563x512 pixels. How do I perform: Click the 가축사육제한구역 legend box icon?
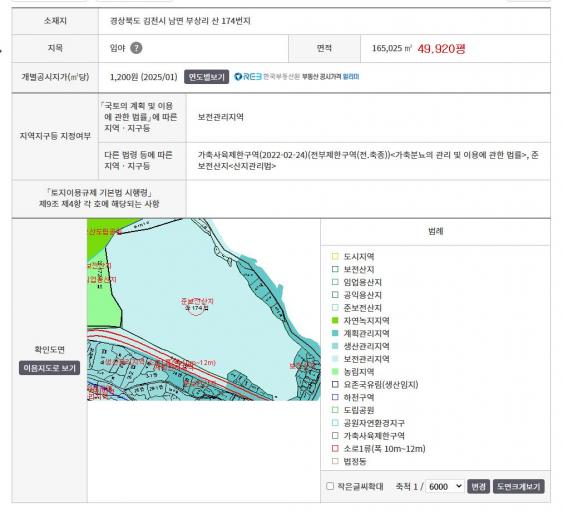(335, 436)
